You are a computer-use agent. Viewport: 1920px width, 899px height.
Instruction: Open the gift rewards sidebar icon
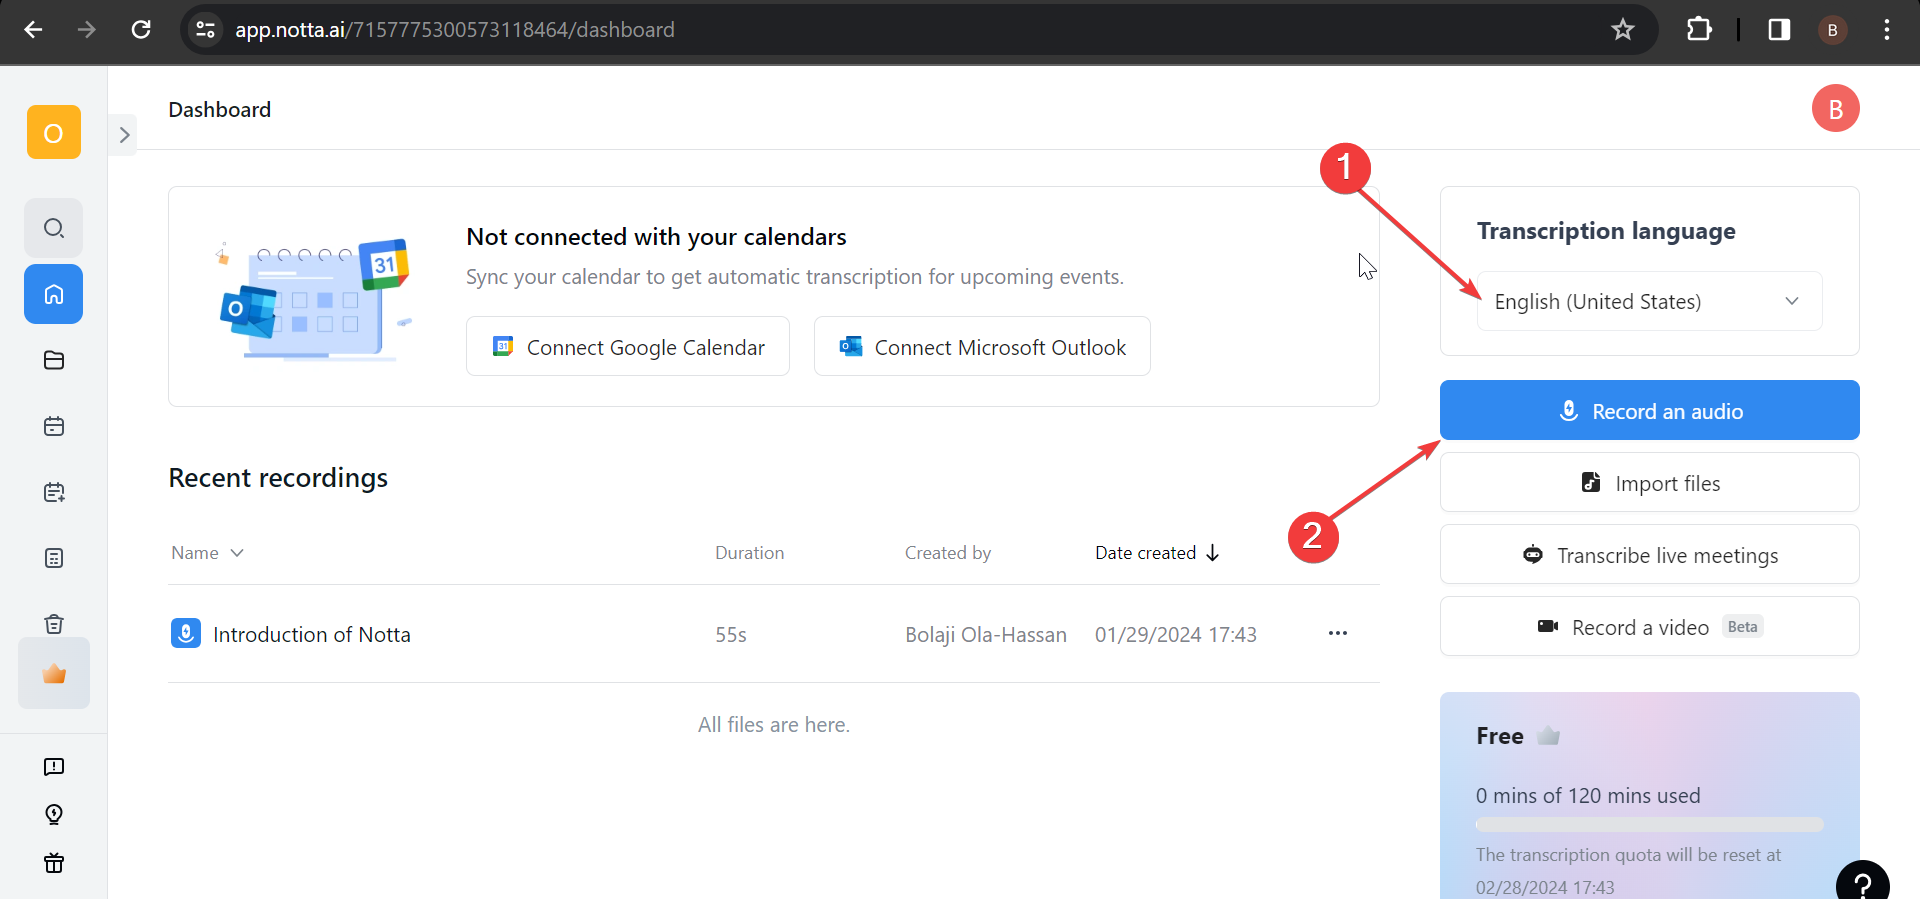(54, 863)
